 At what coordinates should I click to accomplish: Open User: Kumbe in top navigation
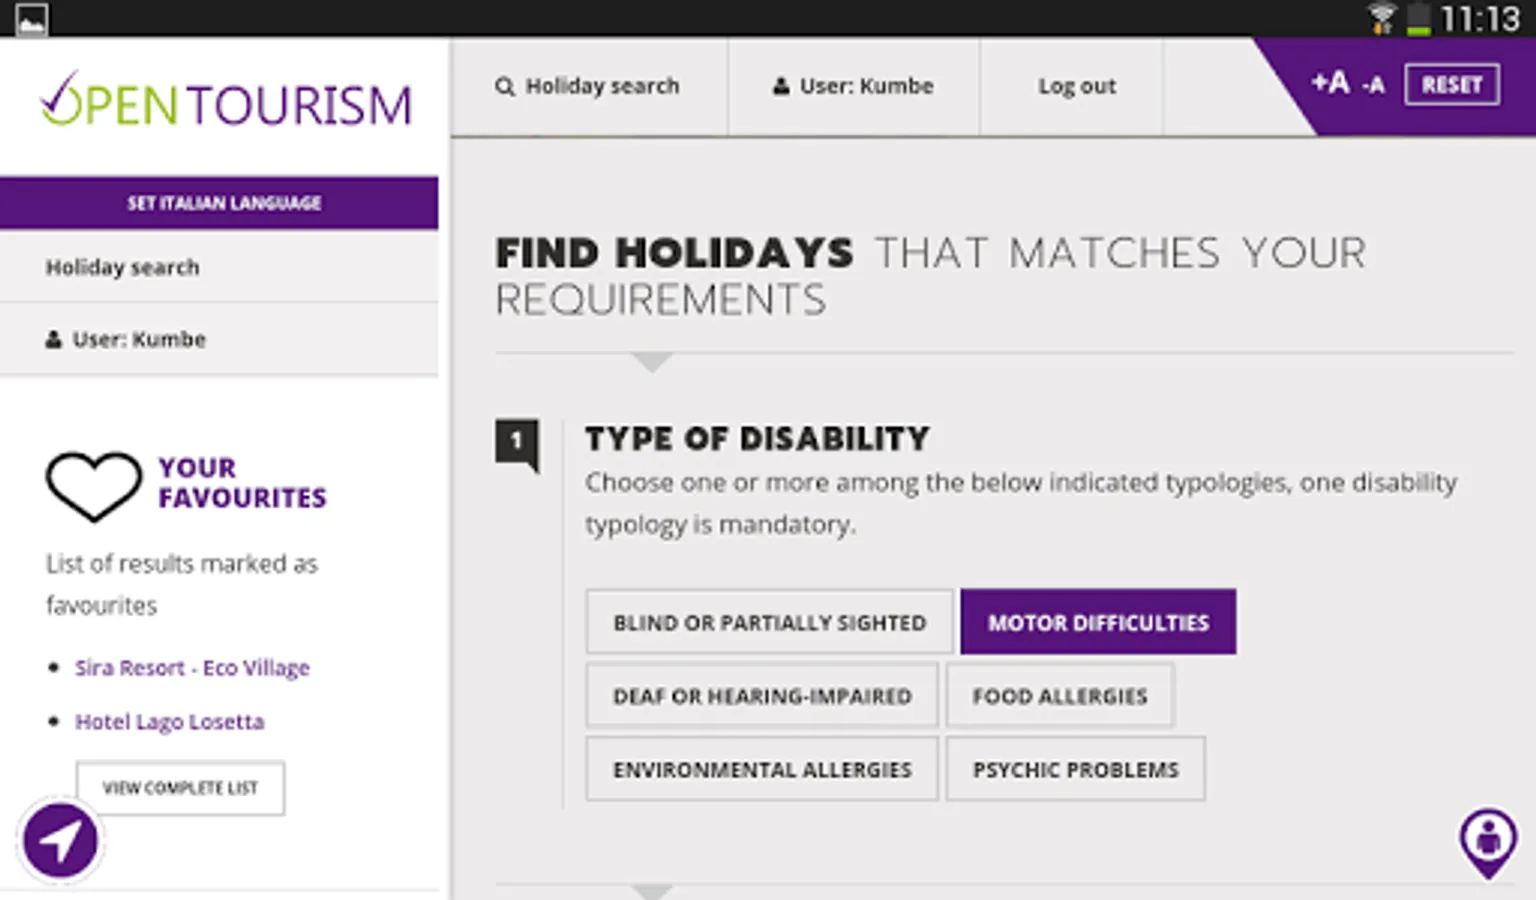853,86
